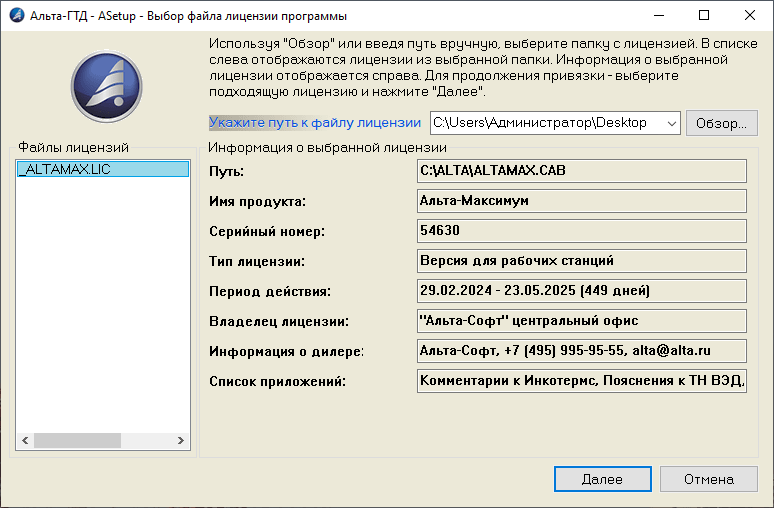Viewport: 774px width, 508px height.
Task: Click the Владелец лицензии owner field
Action: 581,321
